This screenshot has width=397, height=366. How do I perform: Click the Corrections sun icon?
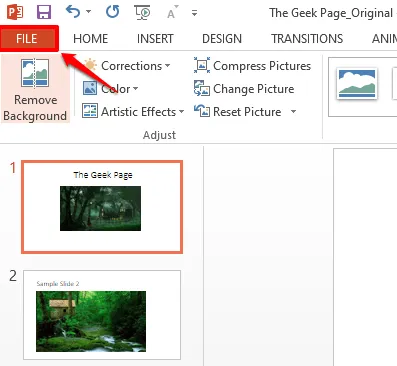click(90, 65)
